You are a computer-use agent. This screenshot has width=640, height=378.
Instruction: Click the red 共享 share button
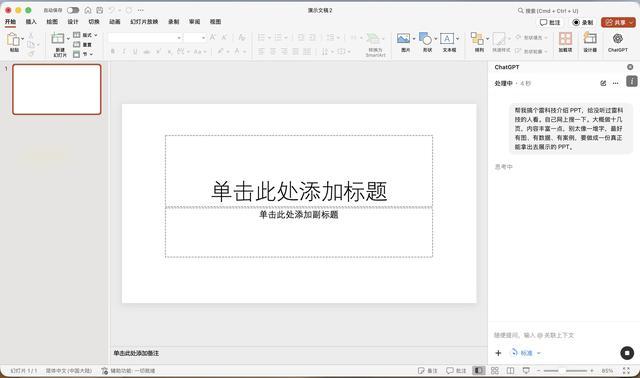[x=618, y=22]
